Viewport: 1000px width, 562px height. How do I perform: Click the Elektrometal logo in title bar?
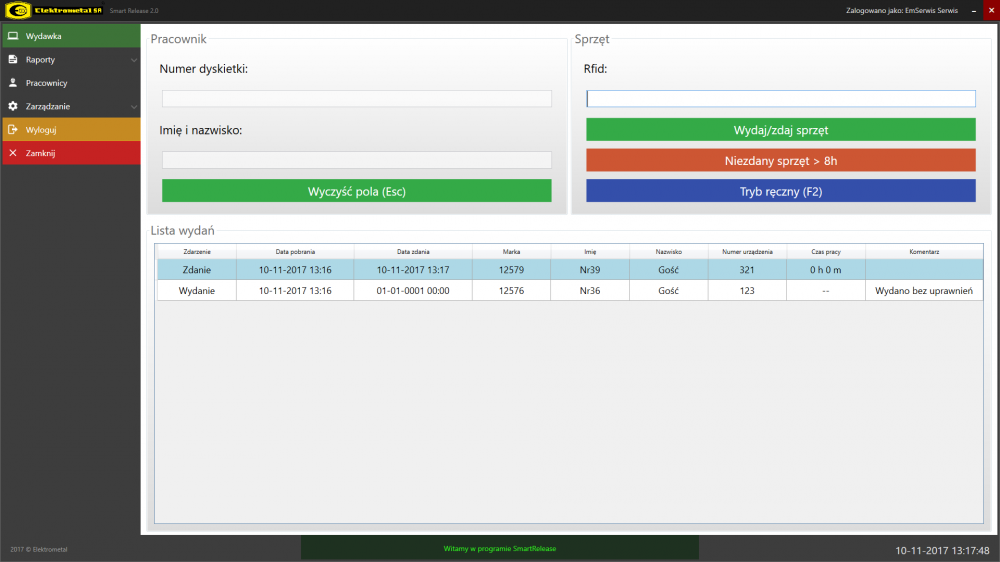(17, 10)
